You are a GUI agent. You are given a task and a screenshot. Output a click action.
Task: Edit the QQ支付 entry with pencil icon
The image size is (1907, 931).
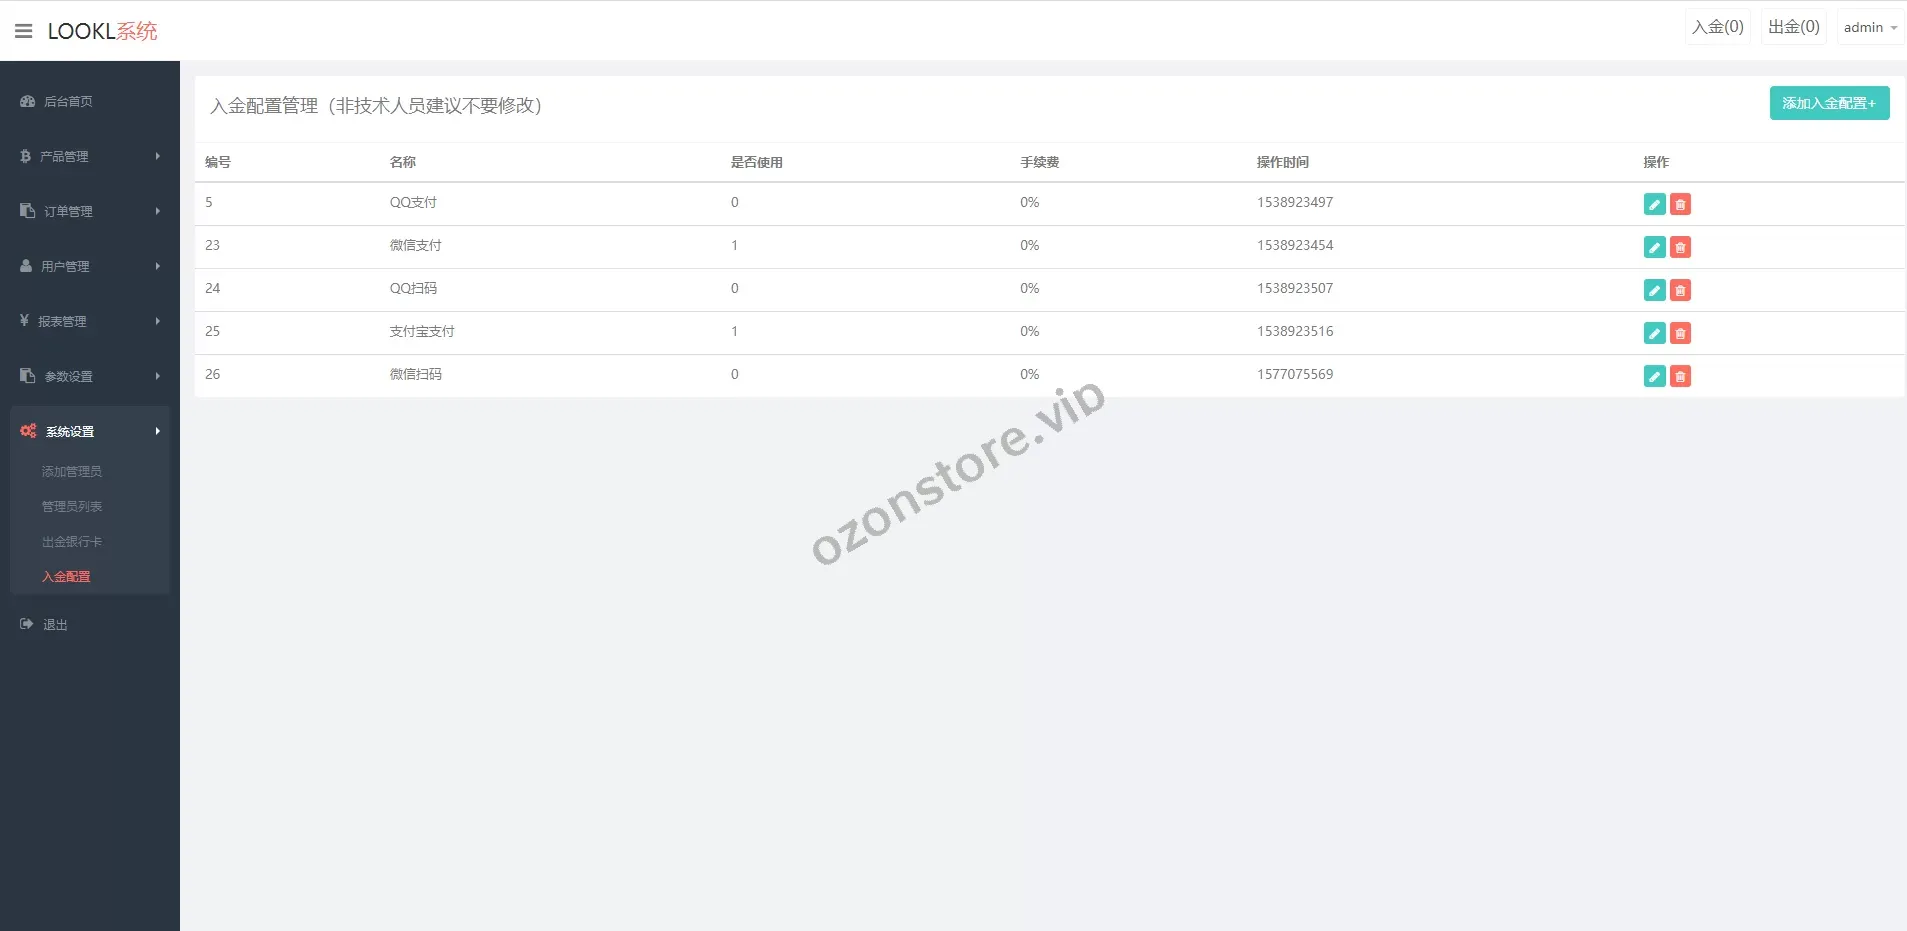click(x=1654, y=204)
